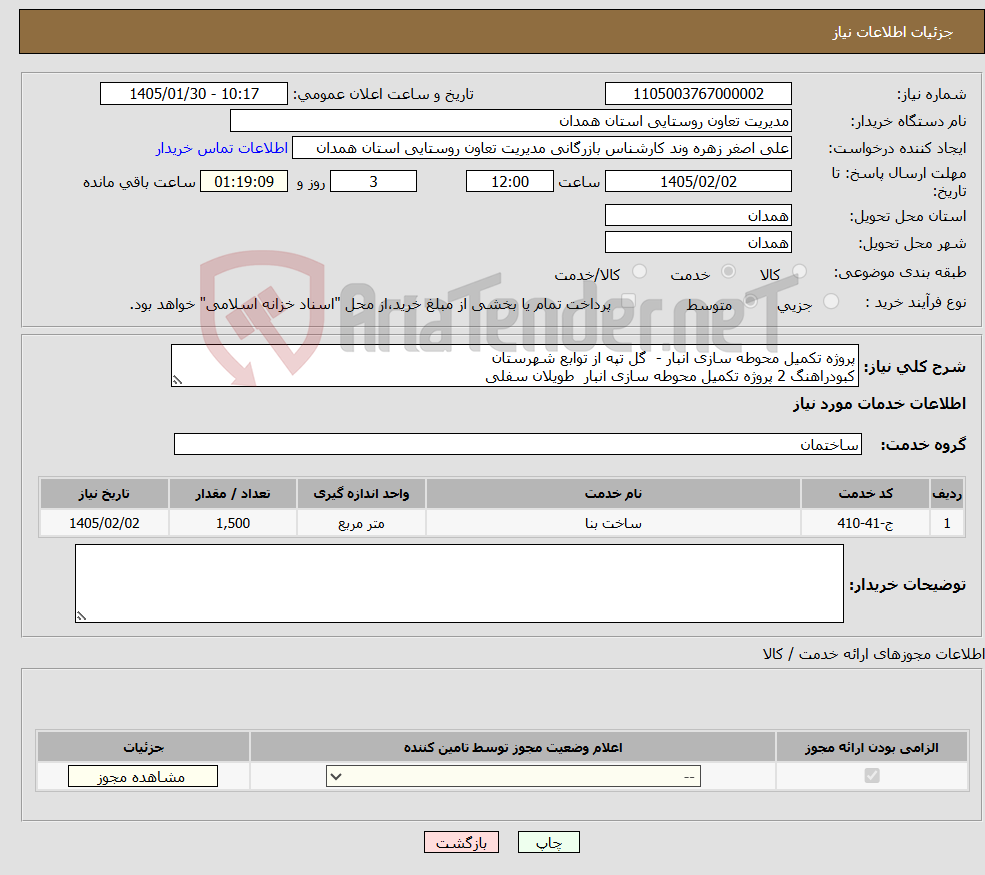Click buyer organization name field
The width and height of the screenshot is (985, 875).
[x=511, y=121]
